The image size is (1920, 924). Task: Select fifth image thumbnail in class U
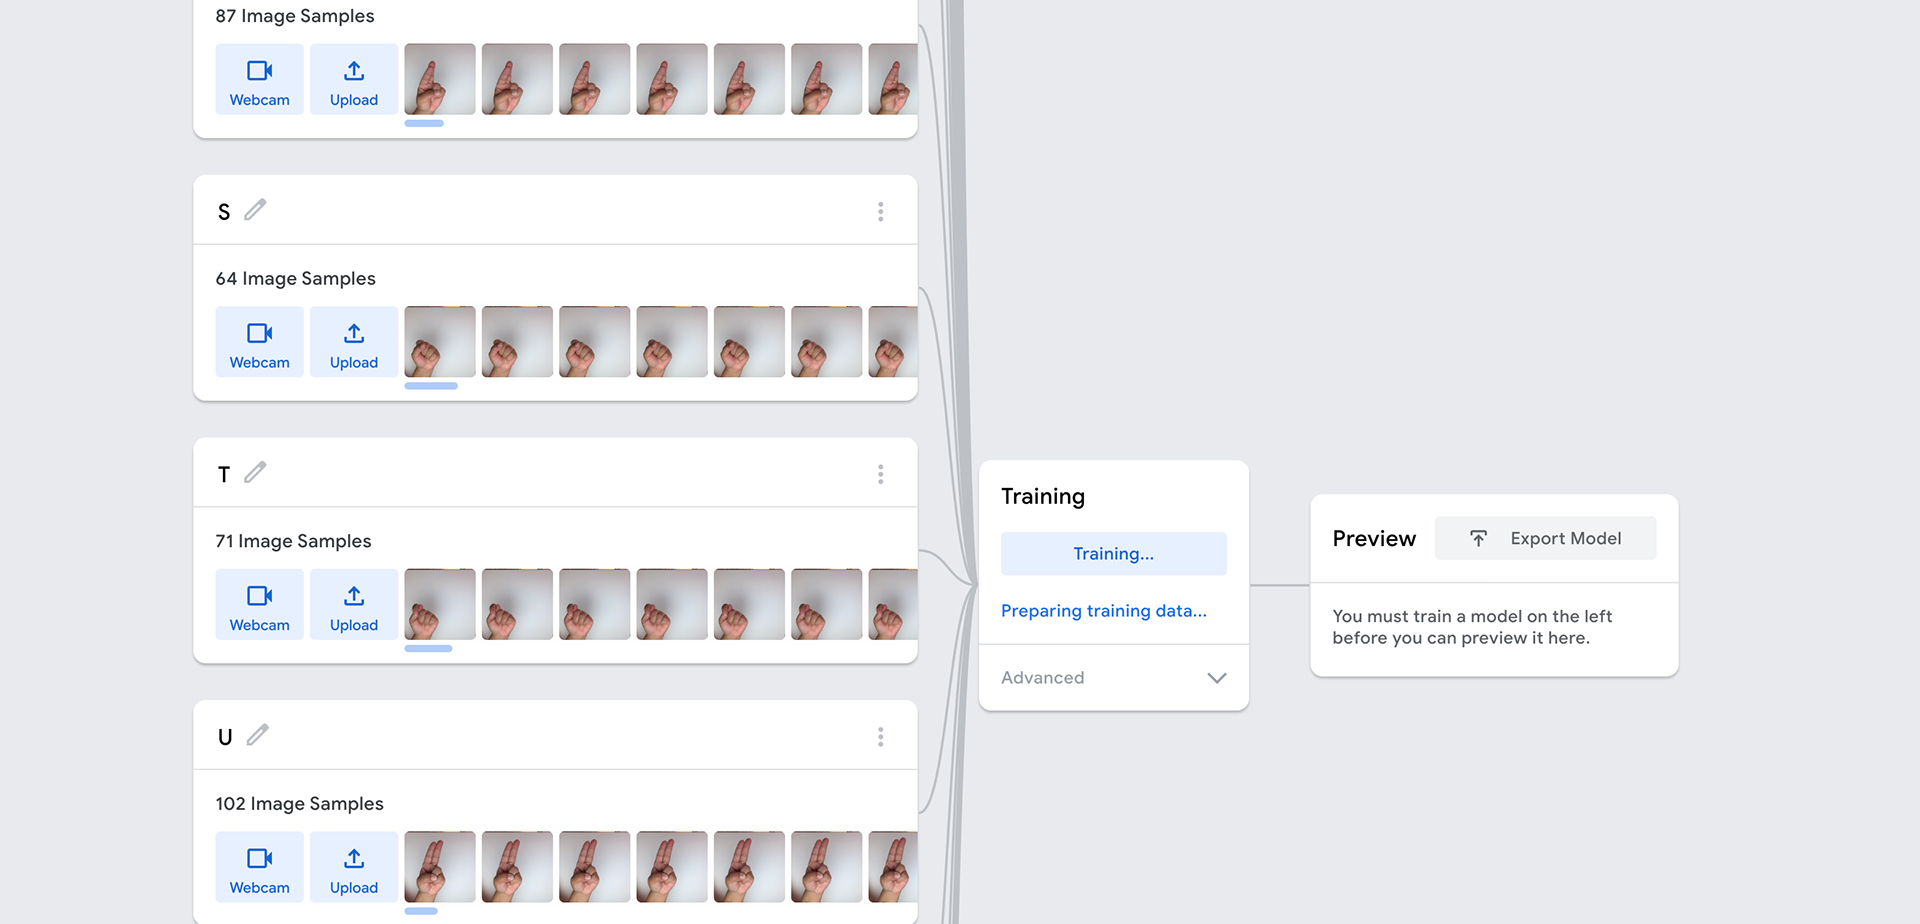pos(749,867)
